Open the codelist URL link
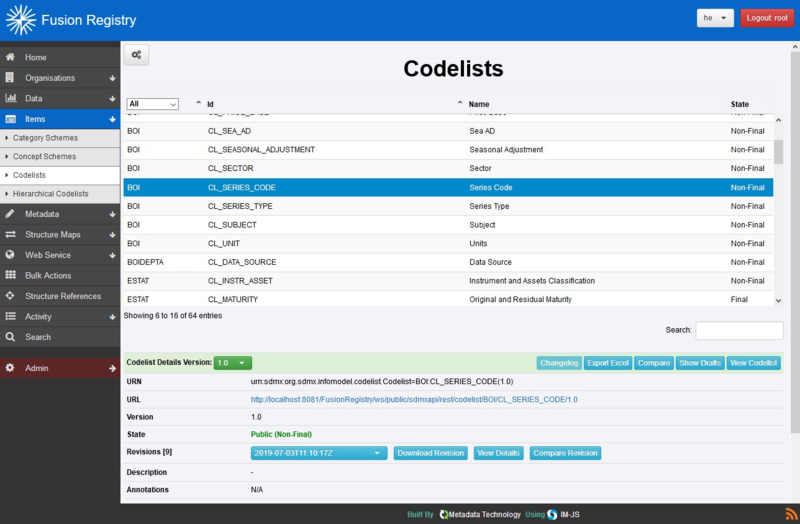Screen dimensions: 800x524 [414, 399]
